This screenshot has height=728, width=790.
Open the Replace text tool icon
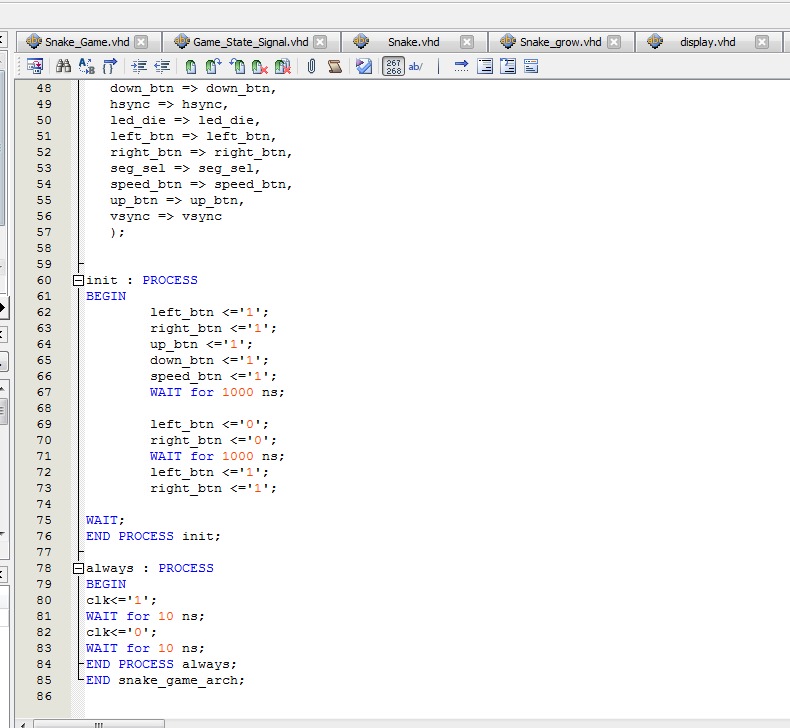pyautogui.click(x=86, y=66)
